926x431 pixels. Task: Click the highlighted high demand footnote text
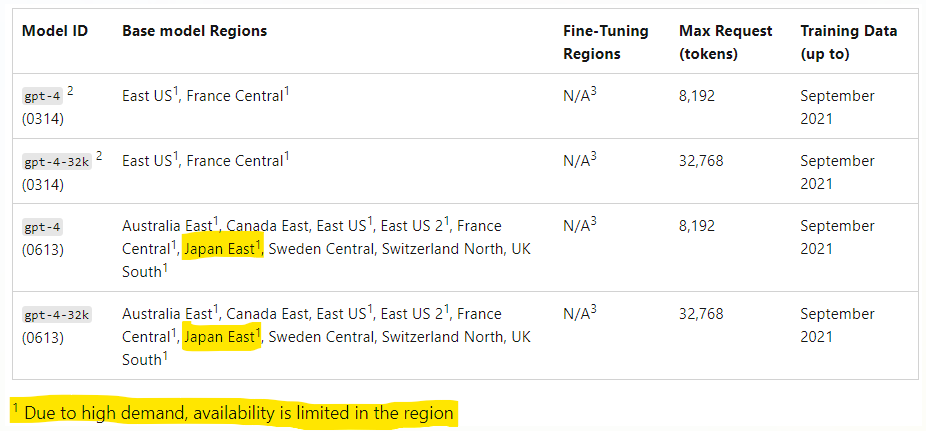point(234,413)
